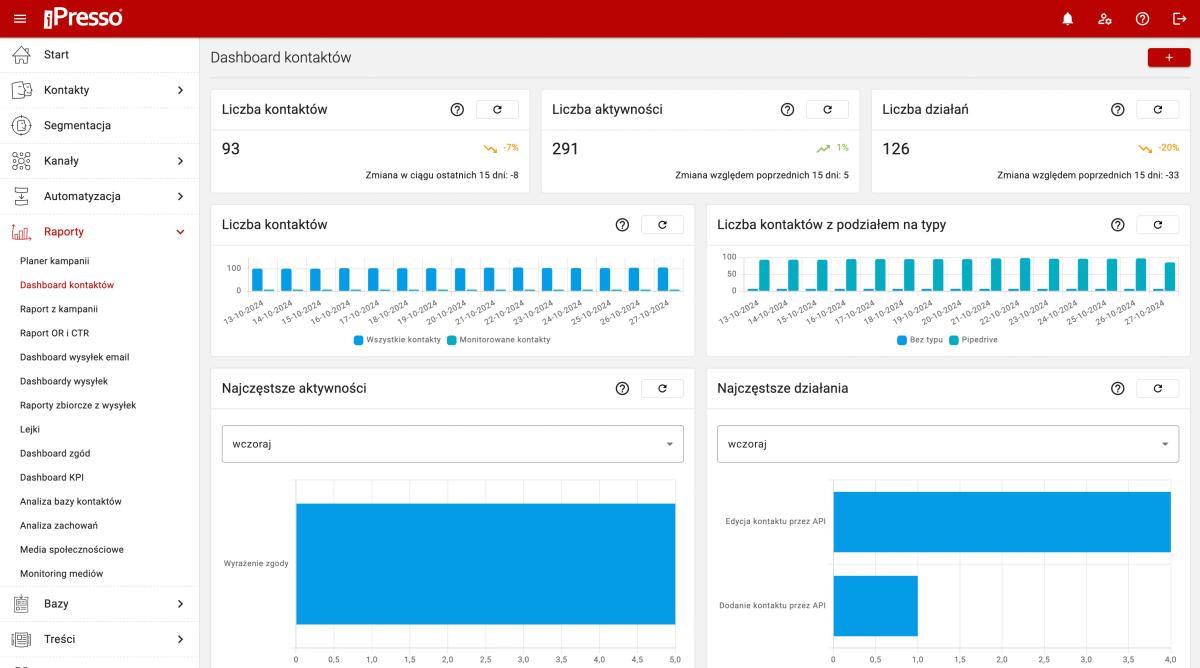1200x668 pixels.
Task: Click the red plus add button
Action: [1169, 58]
